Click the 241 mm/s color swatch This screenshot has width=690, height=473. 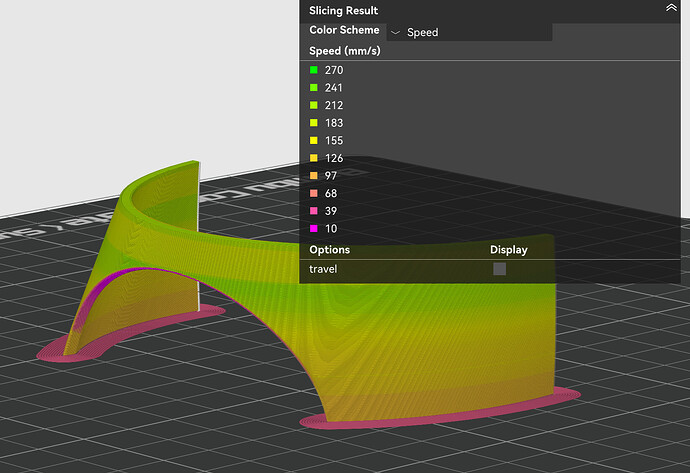point(314,88)
